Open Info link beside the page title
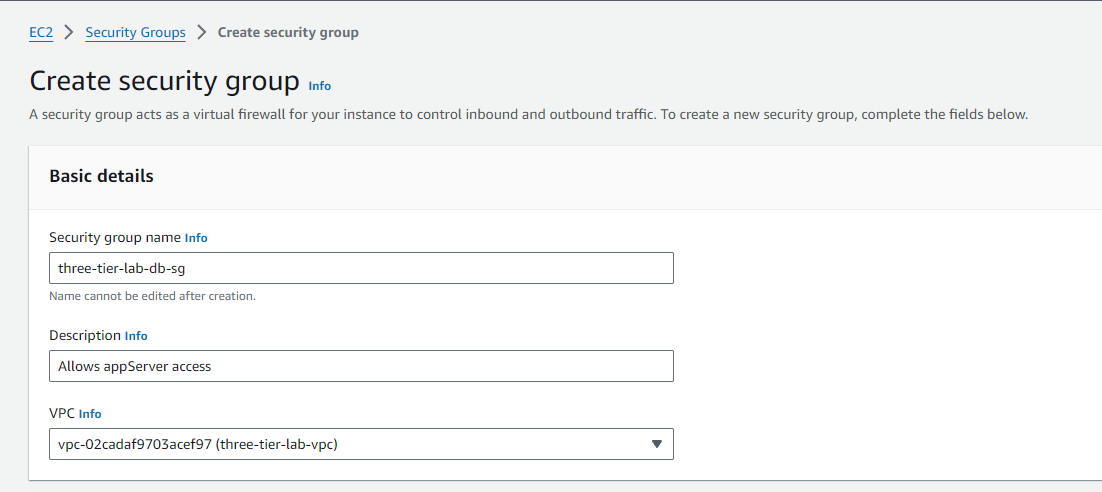 click(x=319, y=86)
